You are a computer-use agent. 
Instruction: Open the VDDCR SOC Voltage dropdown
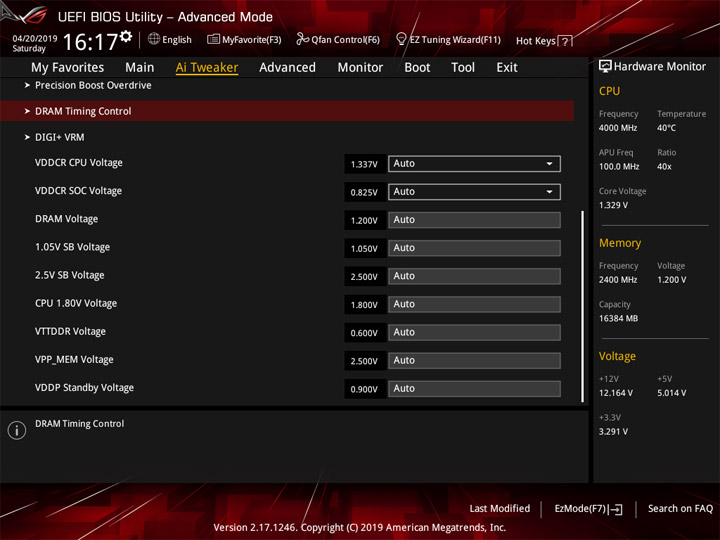pyautogui.click(x=474, y=192)
